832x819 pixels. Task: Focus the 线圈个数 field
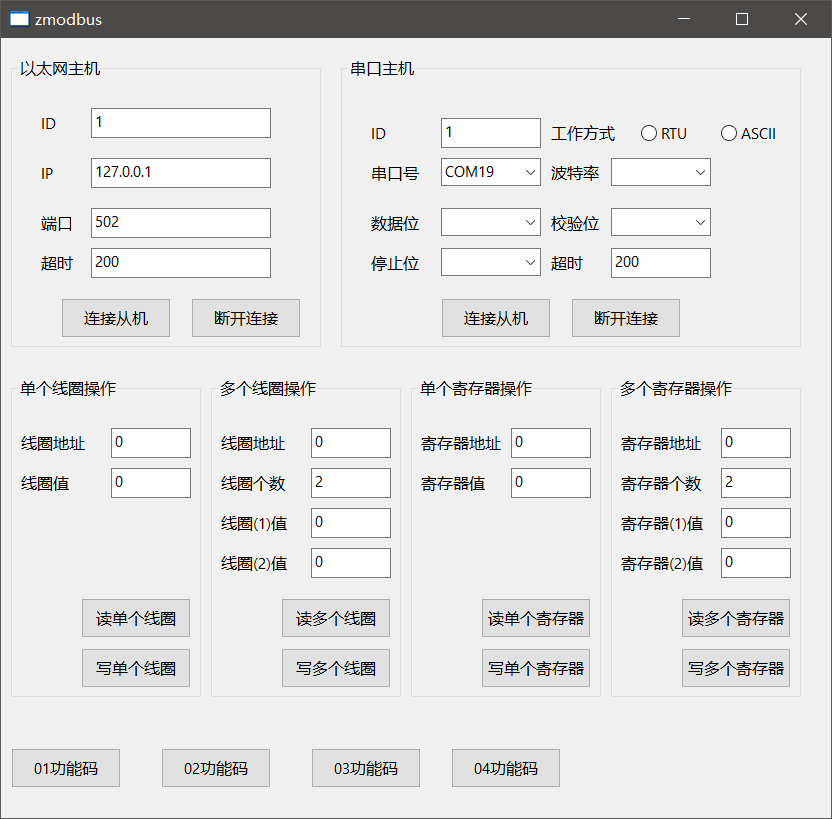(x=351, y=483)
